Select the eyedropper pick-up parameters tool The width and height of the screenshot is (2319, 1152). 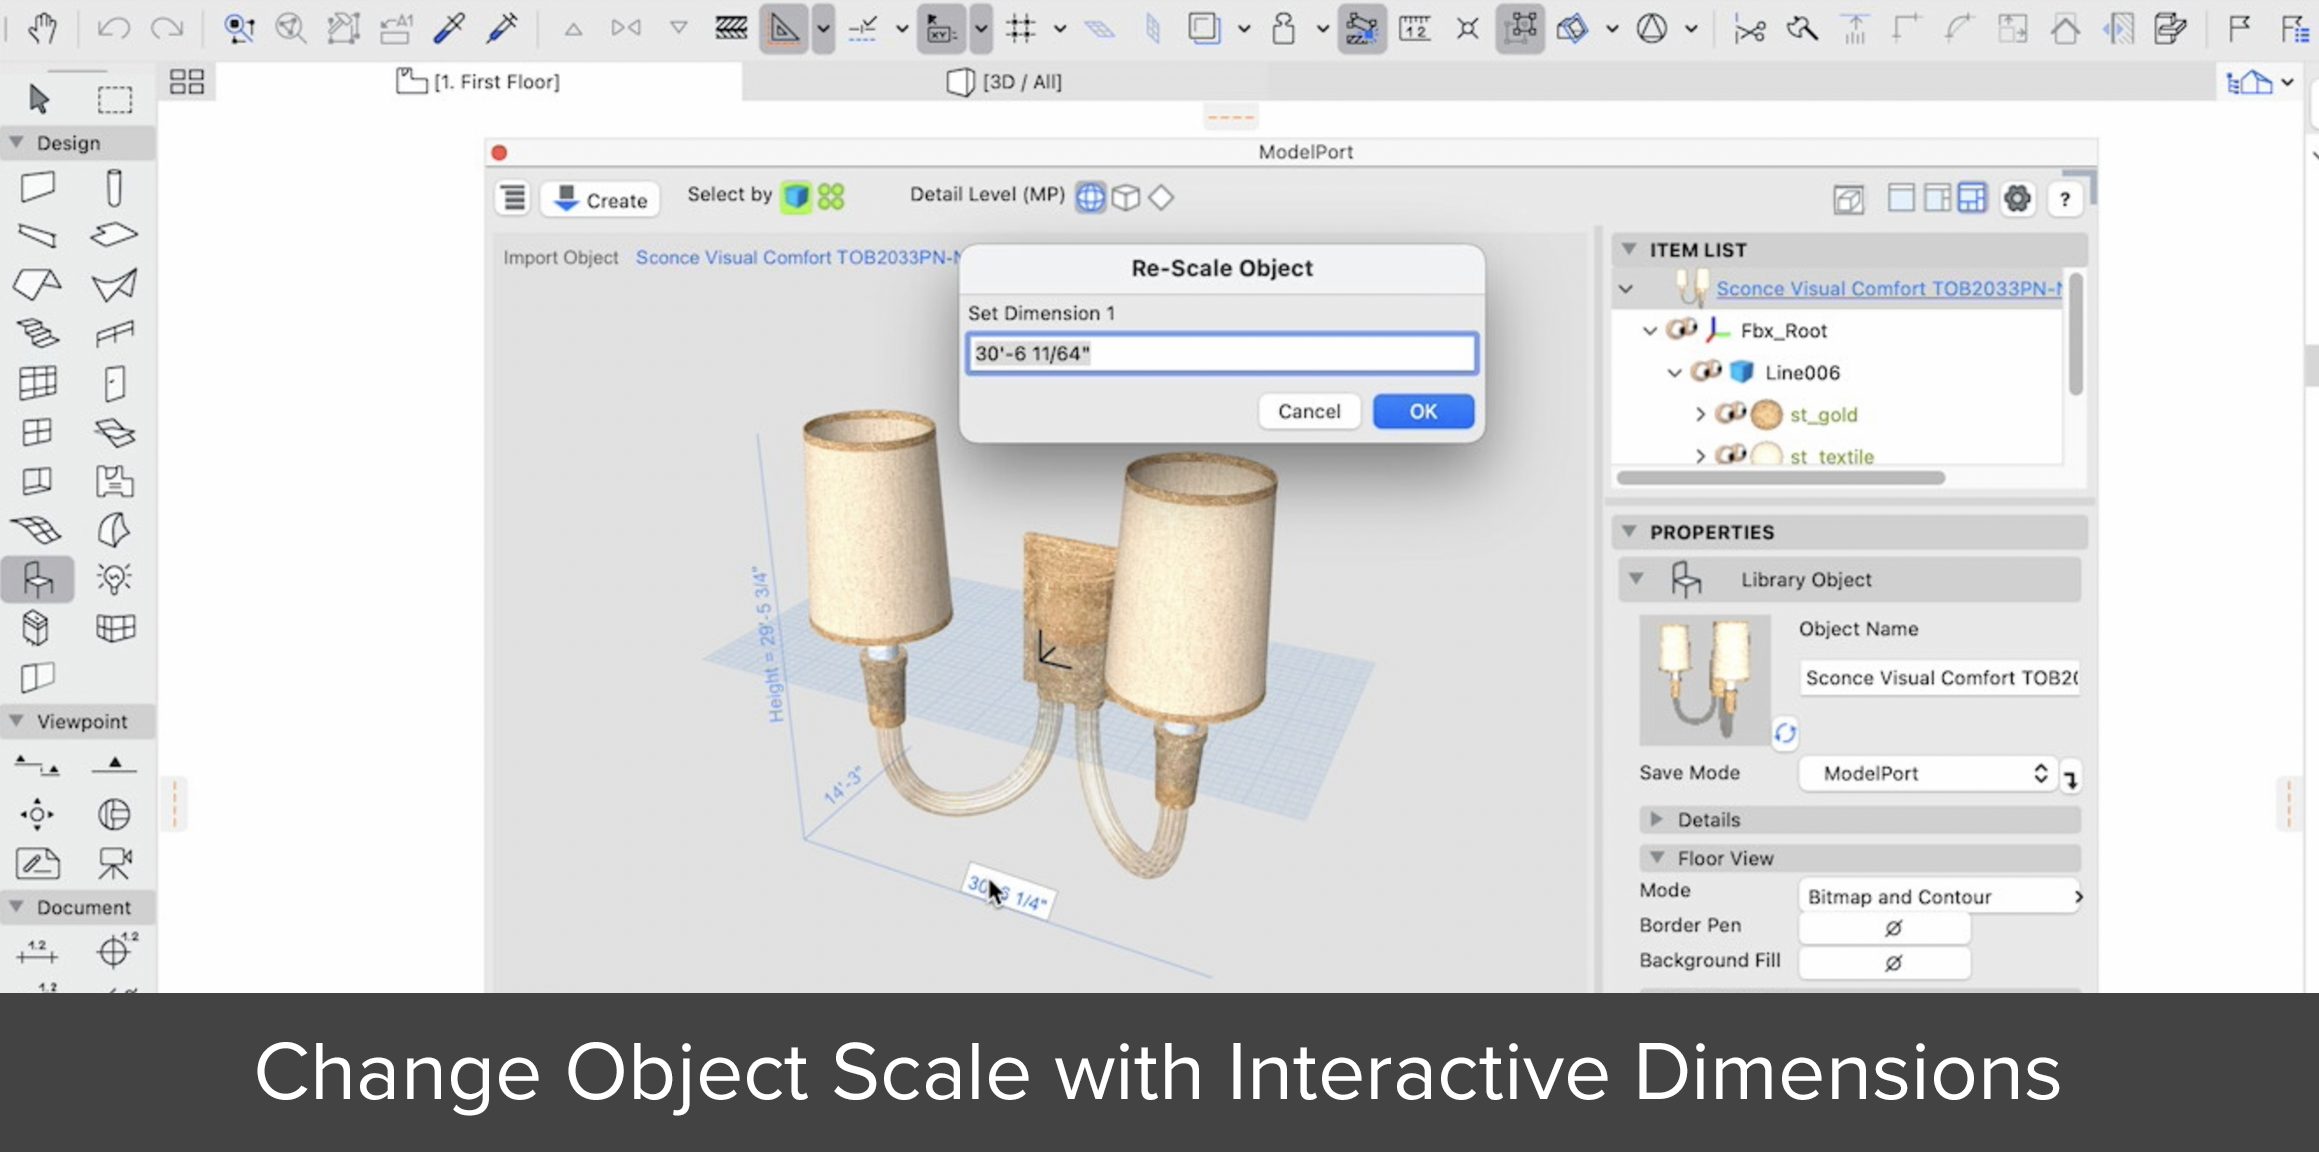[450, 27]
